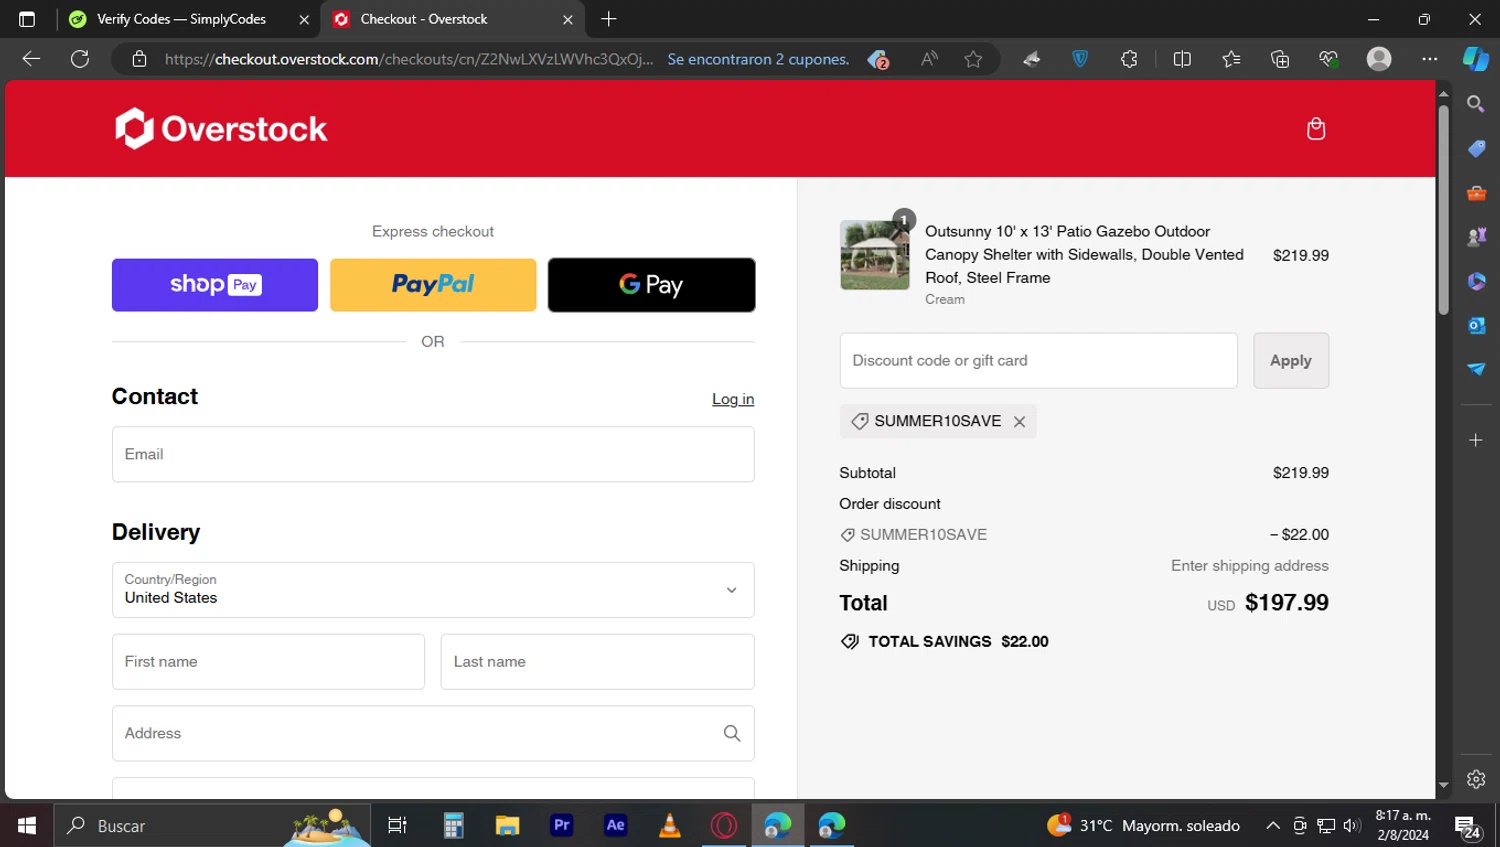
Task: Focus the Email input field
Action: coord(433,455)
